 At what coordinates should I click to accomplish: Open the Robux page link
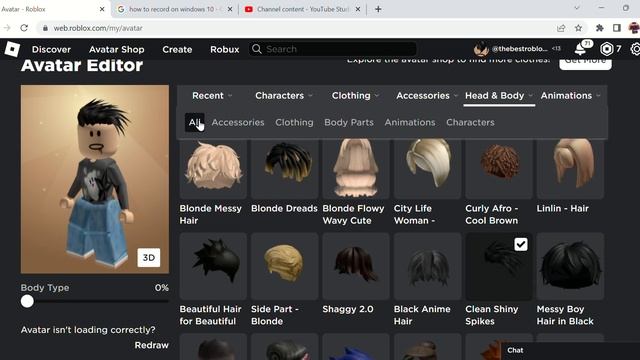pyautogui.click(x=224, y=49)
